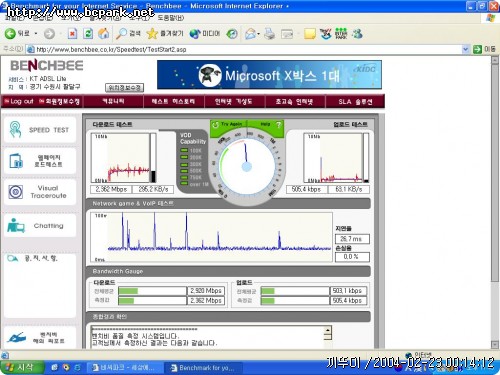Viewport: 500px width, 375px height.
Task: Click the BENCHBEE logo
Action: point(47,65)
